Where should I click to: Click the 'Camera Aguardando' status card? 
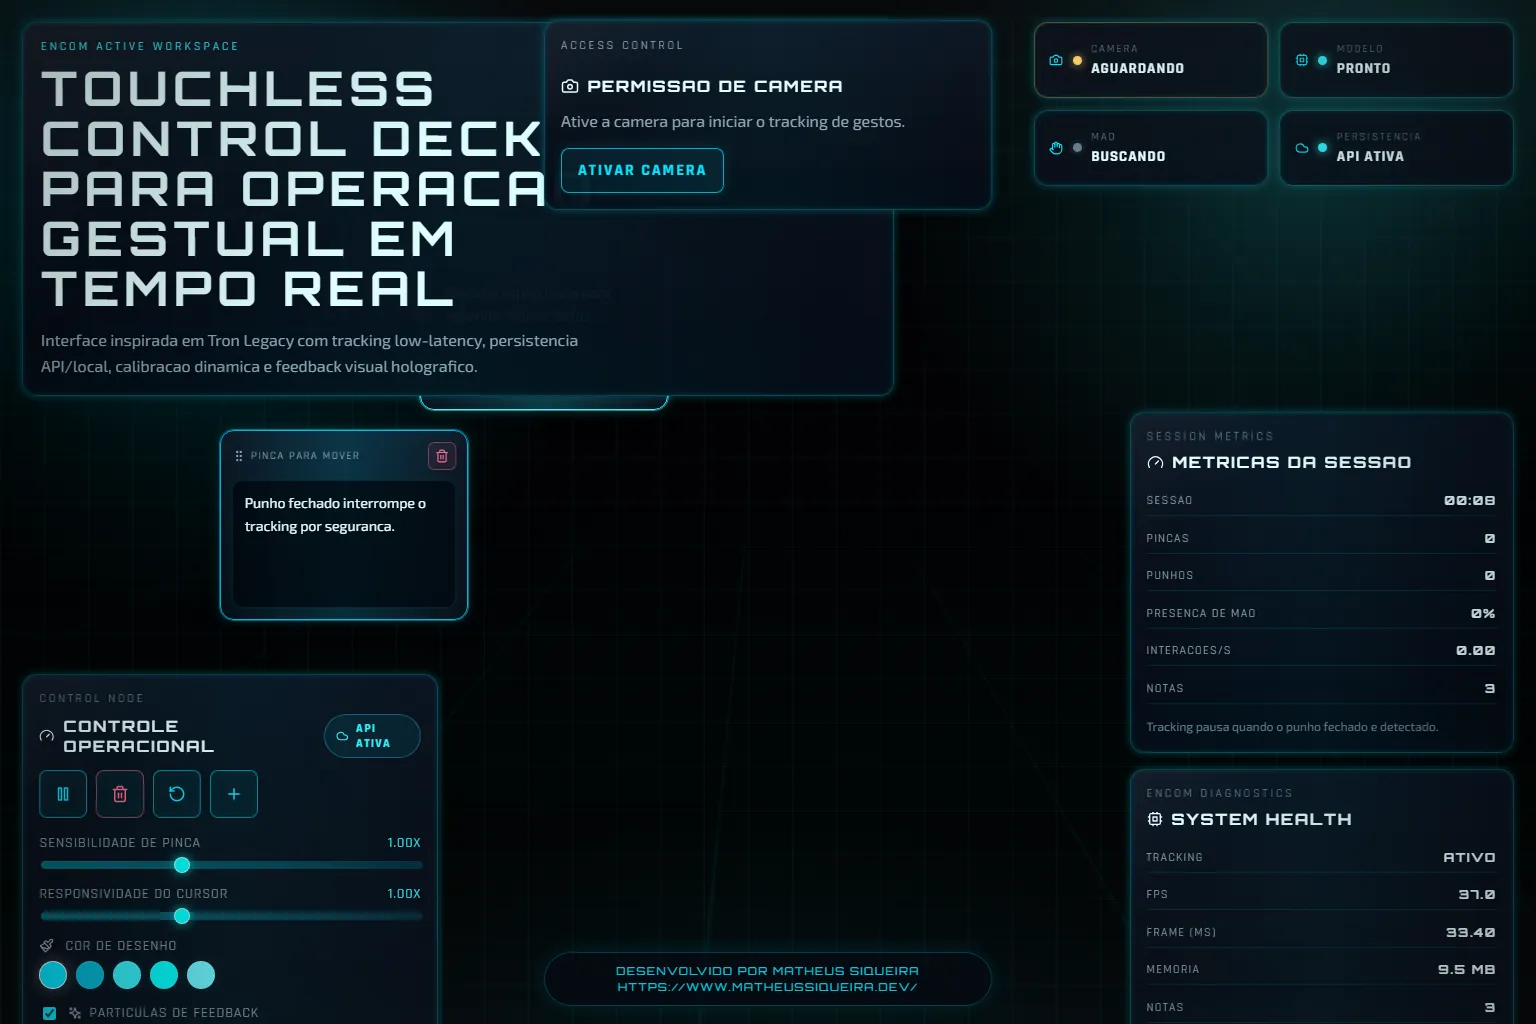coord(1151,60)
